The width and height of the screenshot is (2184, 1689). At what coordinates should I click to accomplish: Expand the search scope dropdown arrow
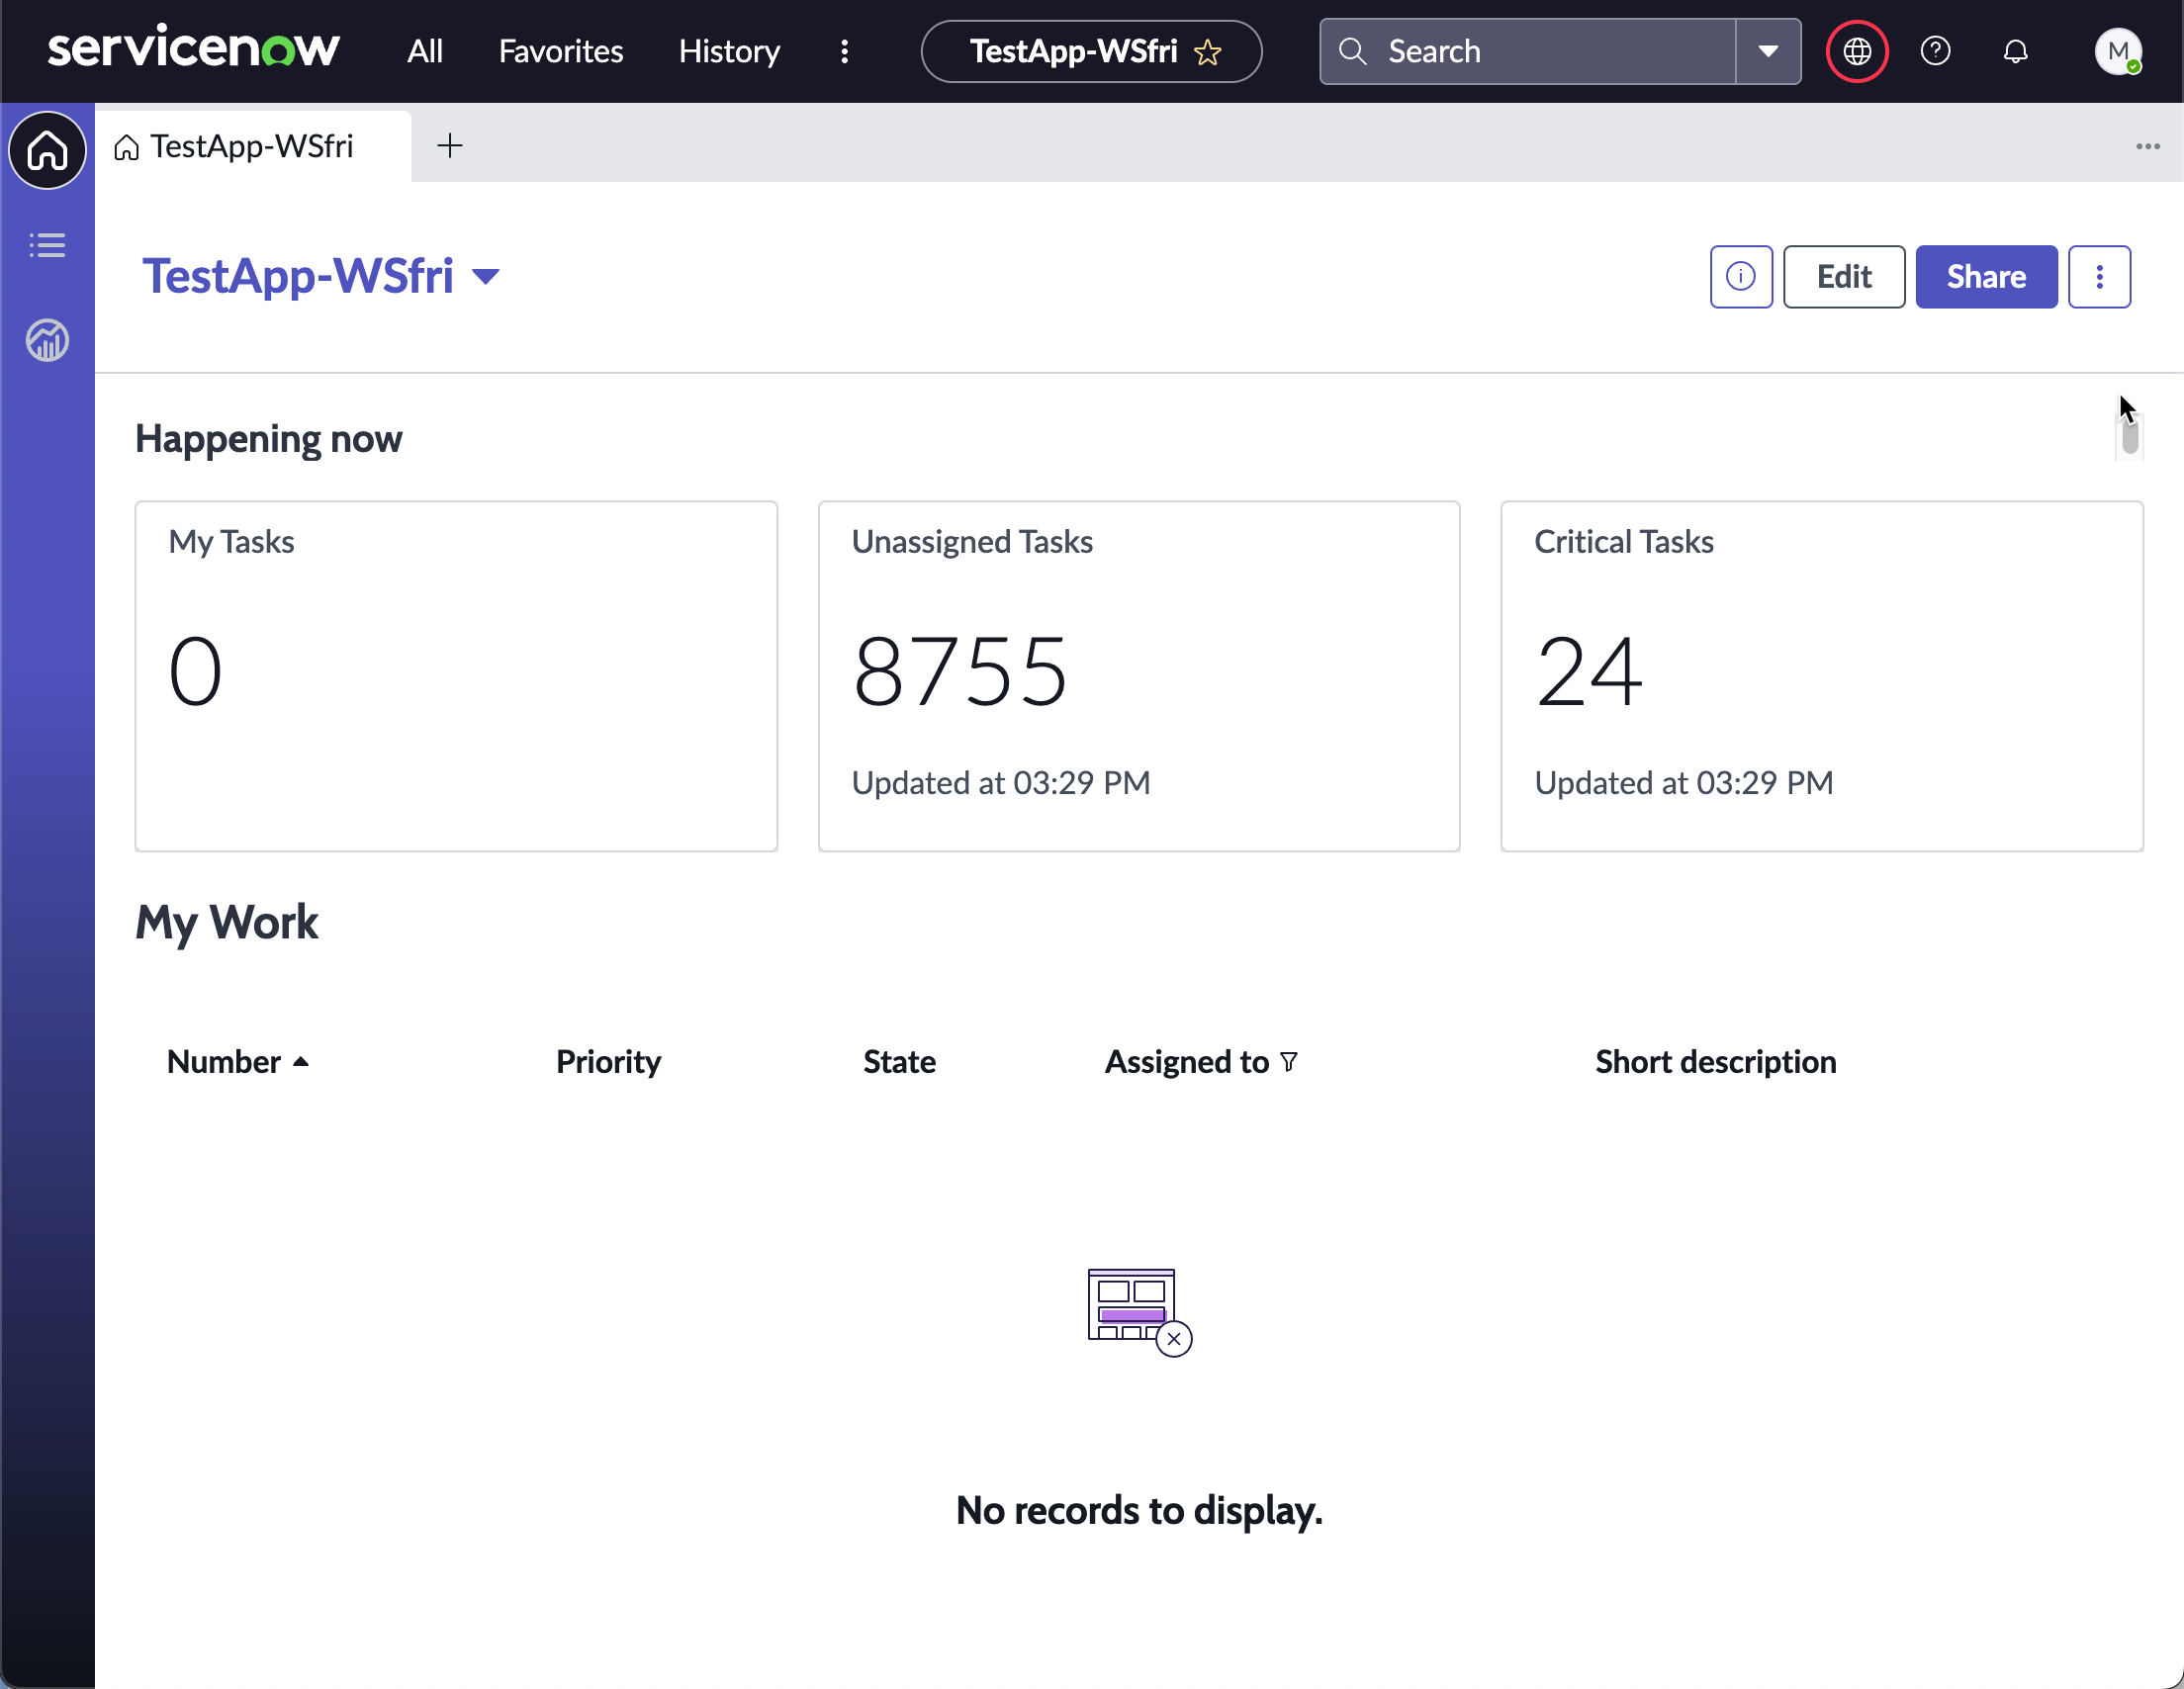coord(1768,51)
